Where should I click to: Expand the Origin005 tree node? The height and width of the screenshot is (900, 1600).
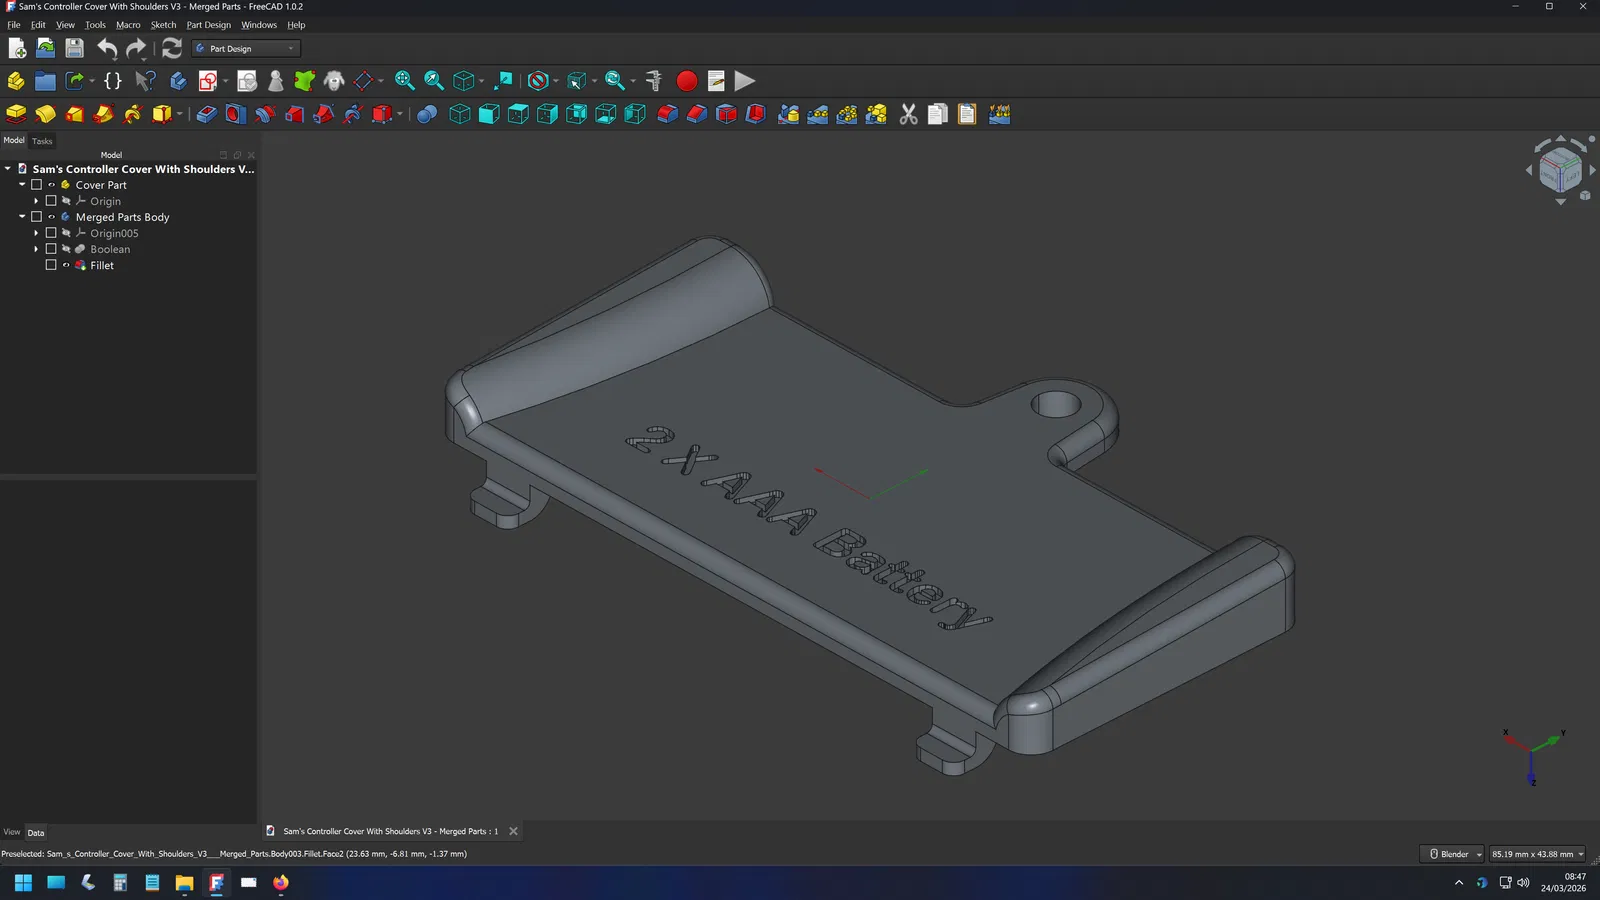click(x=36, y=233)
